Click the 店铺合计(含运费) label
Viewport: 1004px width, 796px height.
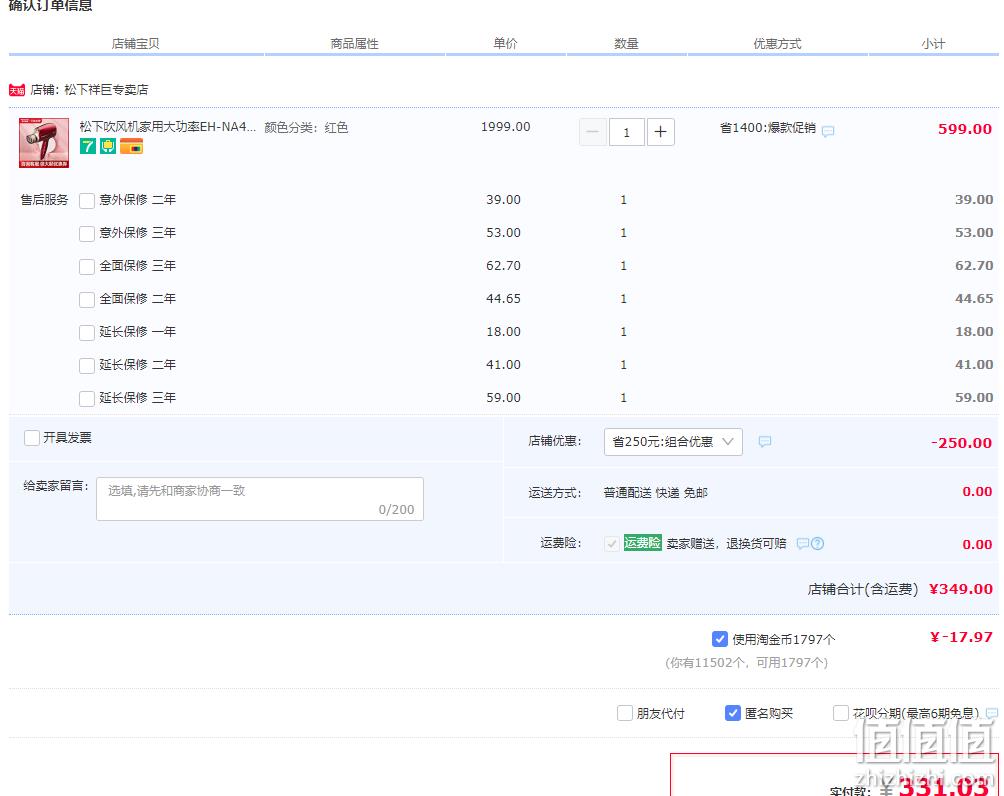pyautogui.click(x=863, y=589)
